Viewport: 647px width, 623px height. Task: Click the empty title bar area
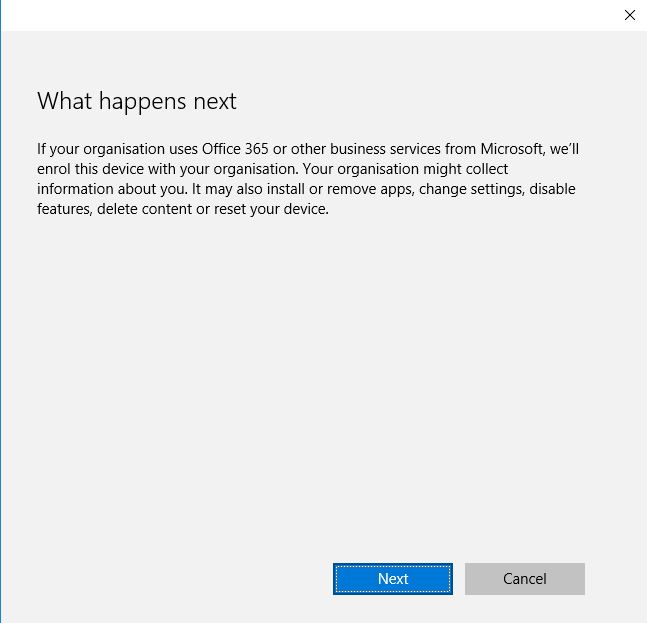tap(300, 15)
